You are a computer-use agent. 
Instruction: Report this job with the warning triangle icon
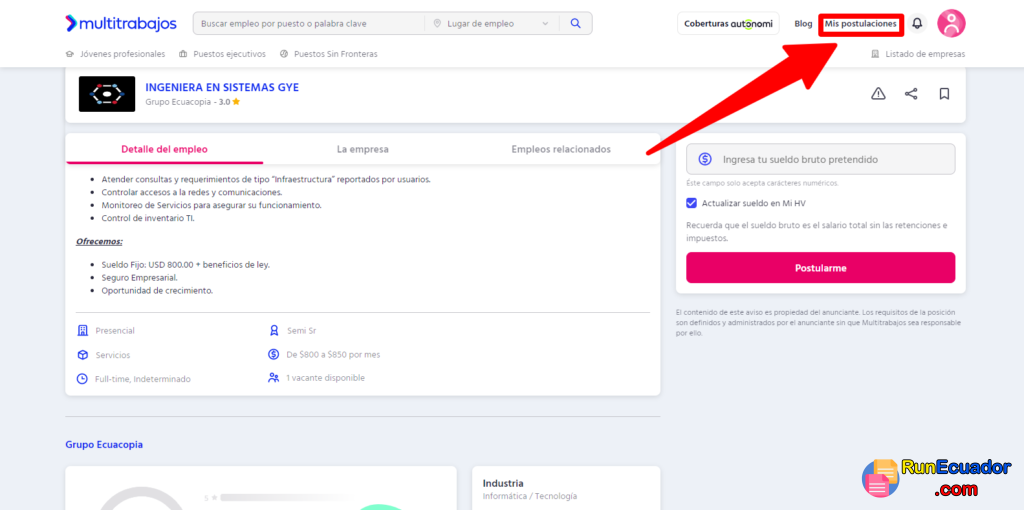point(878,94)
